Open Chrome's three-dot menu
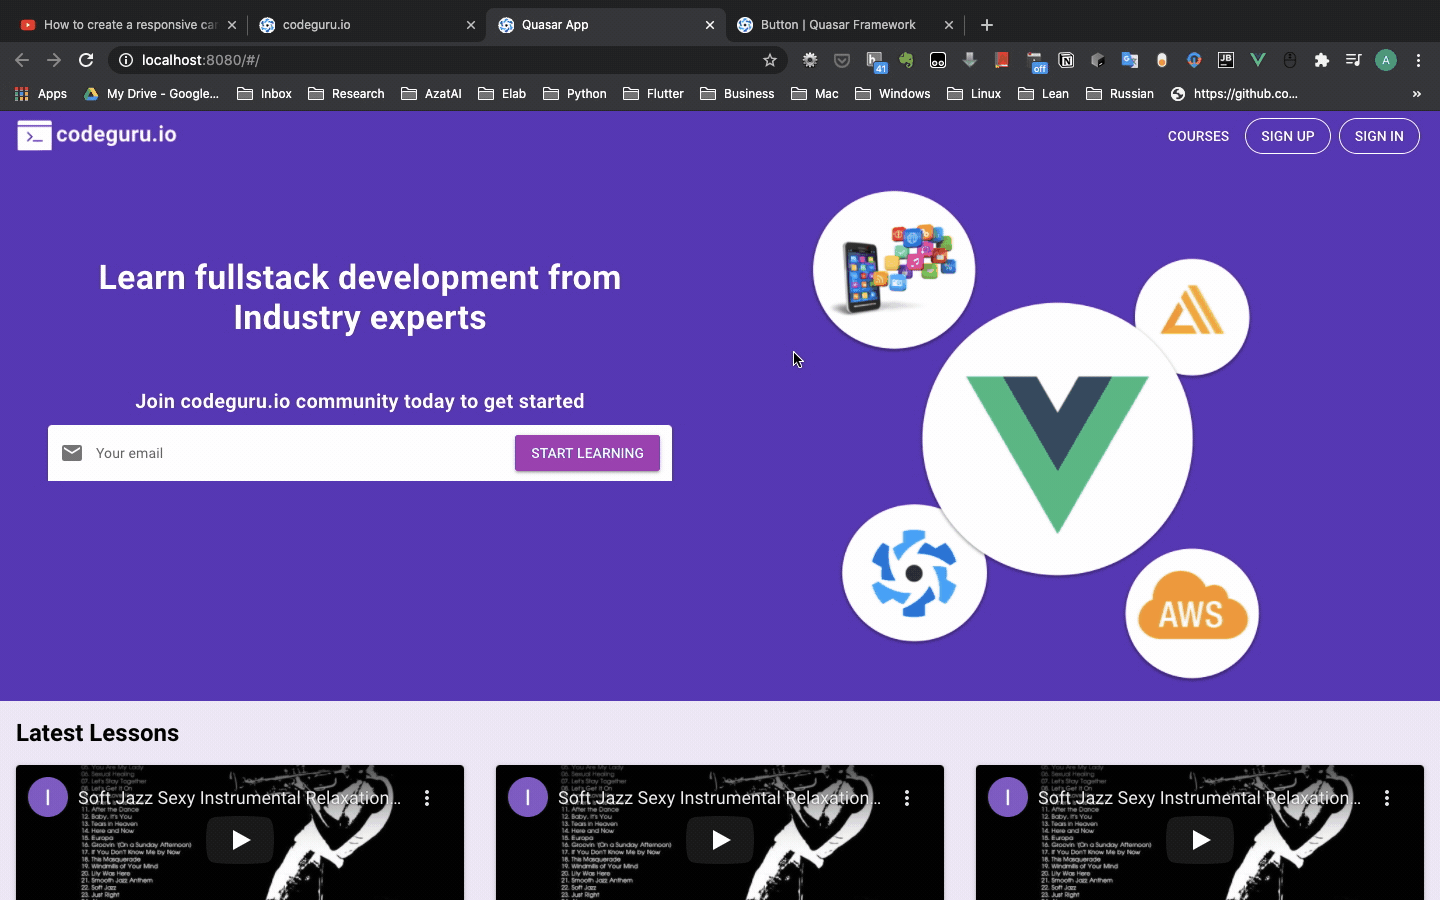The height and width of the screenshot is (900, 1440). coord(1418,60)
